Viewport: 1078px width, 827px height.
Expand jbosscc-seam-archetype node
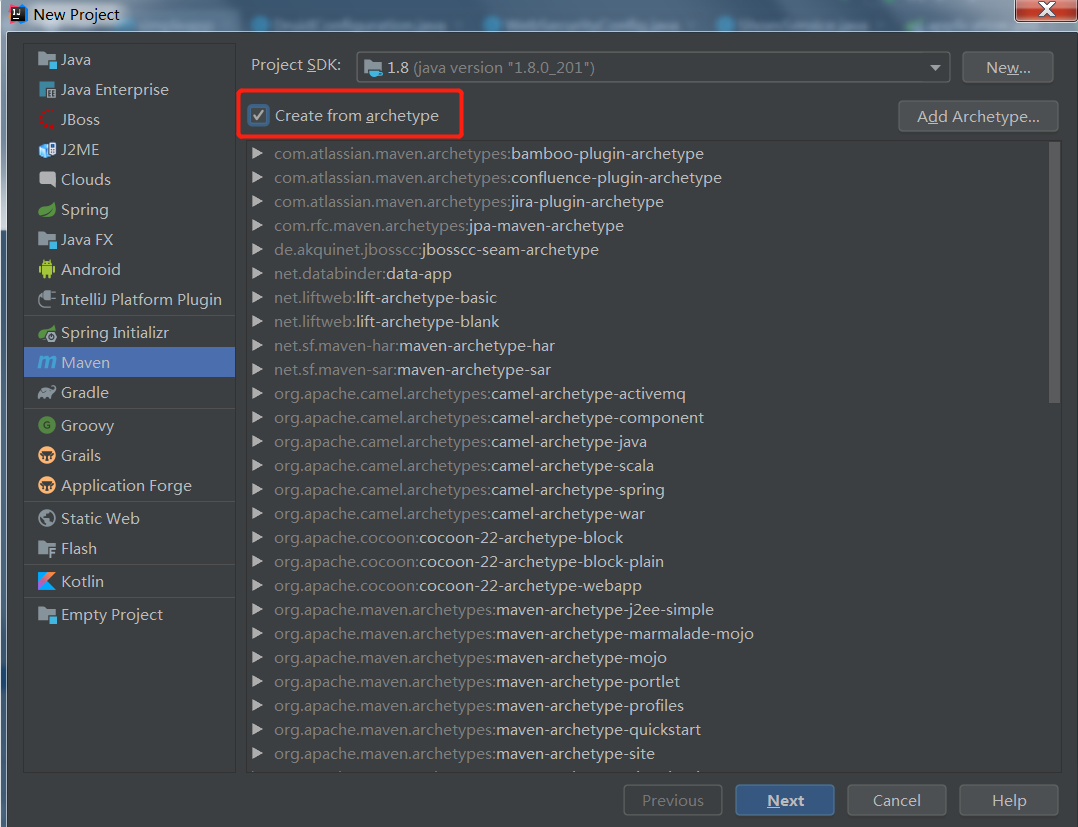point(257,250)
